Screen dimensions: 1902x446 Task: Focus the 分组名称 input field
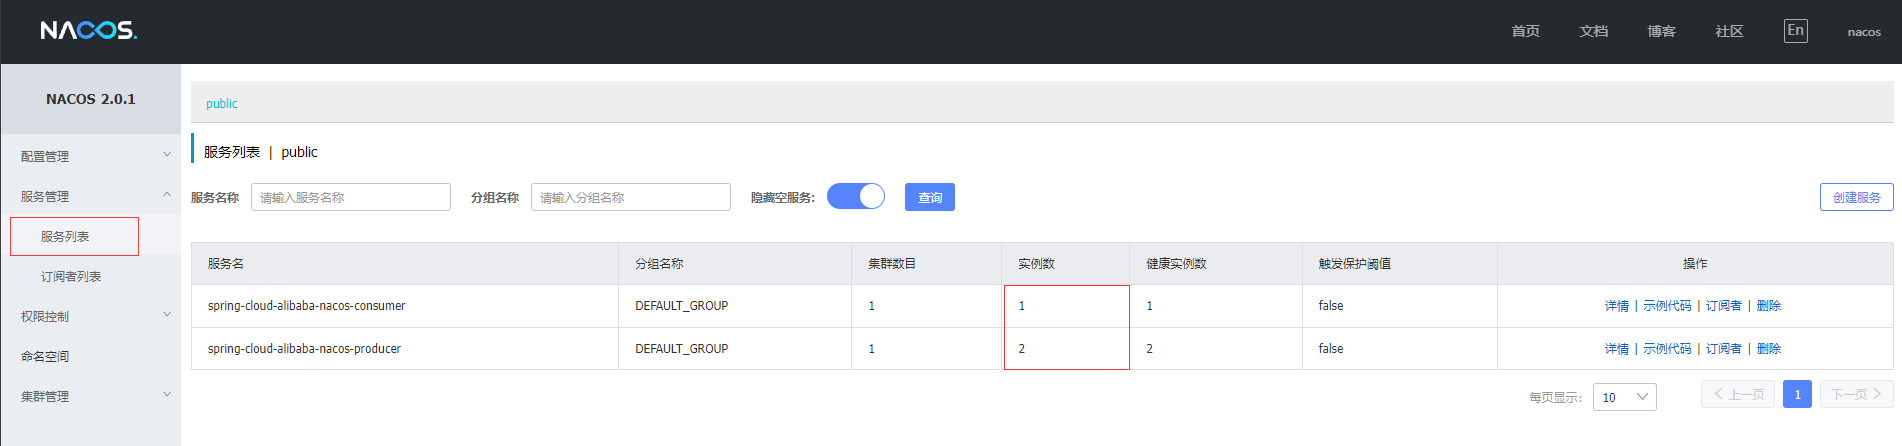[631, 197]
